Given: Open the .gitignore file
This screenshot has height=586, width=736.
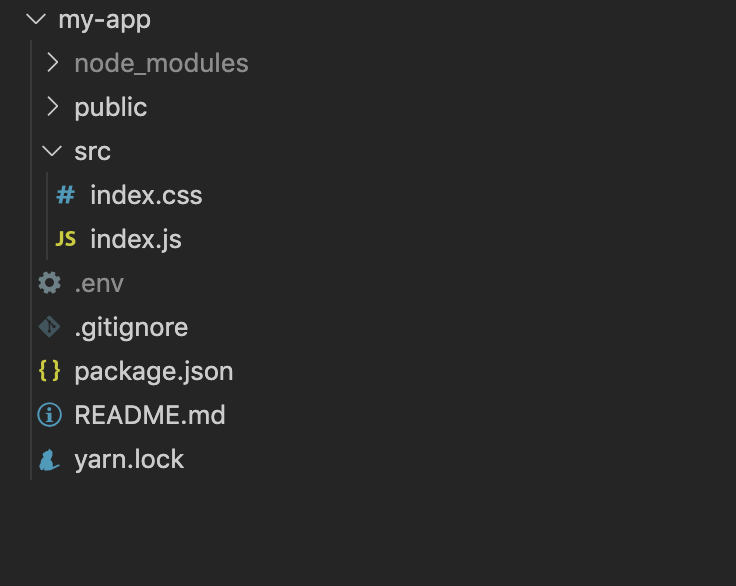Looking at the screenshot, I should coord(131,327).
